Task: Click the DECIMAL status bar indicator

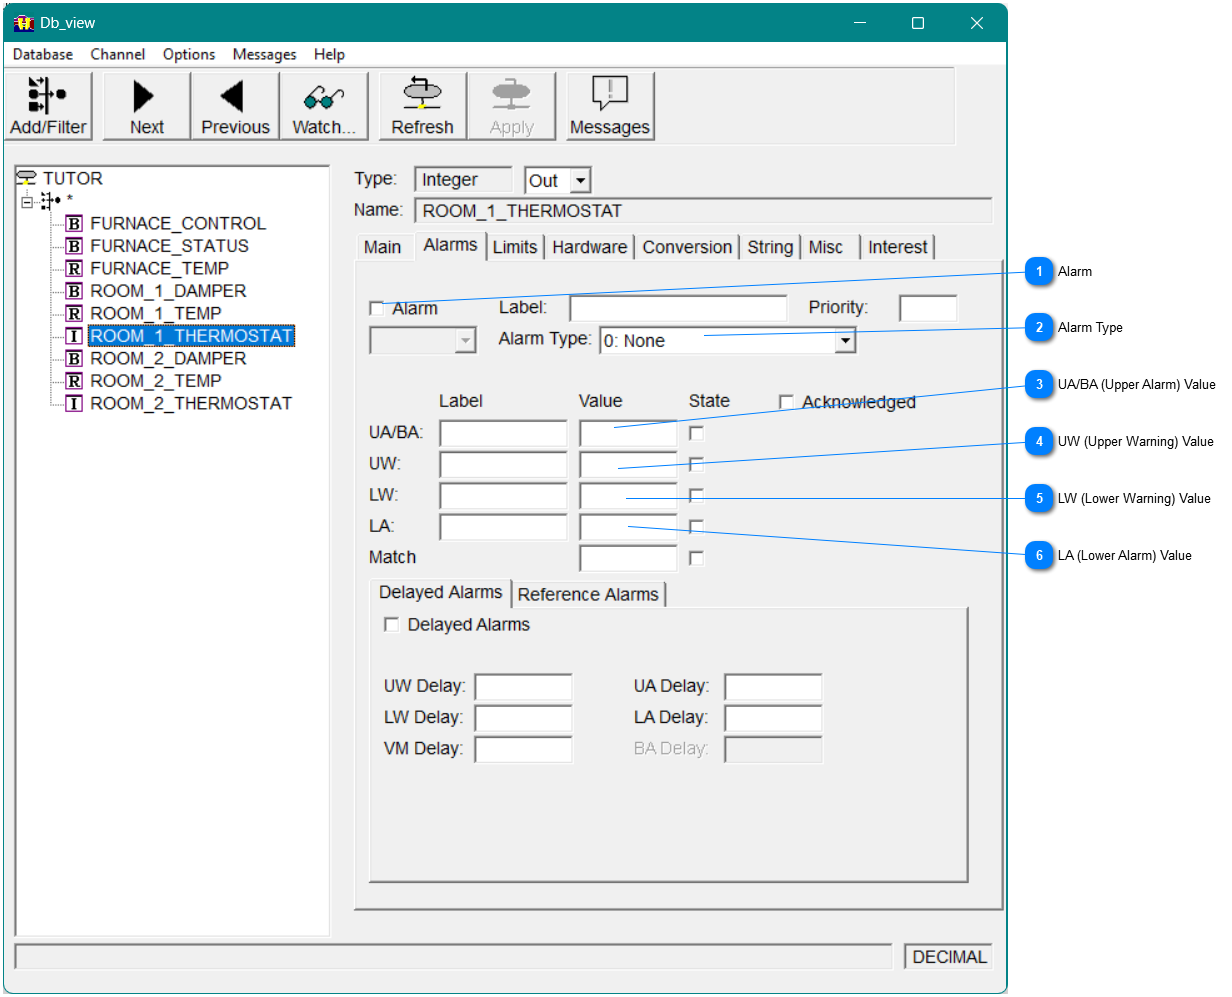Action: coord(946,956)
